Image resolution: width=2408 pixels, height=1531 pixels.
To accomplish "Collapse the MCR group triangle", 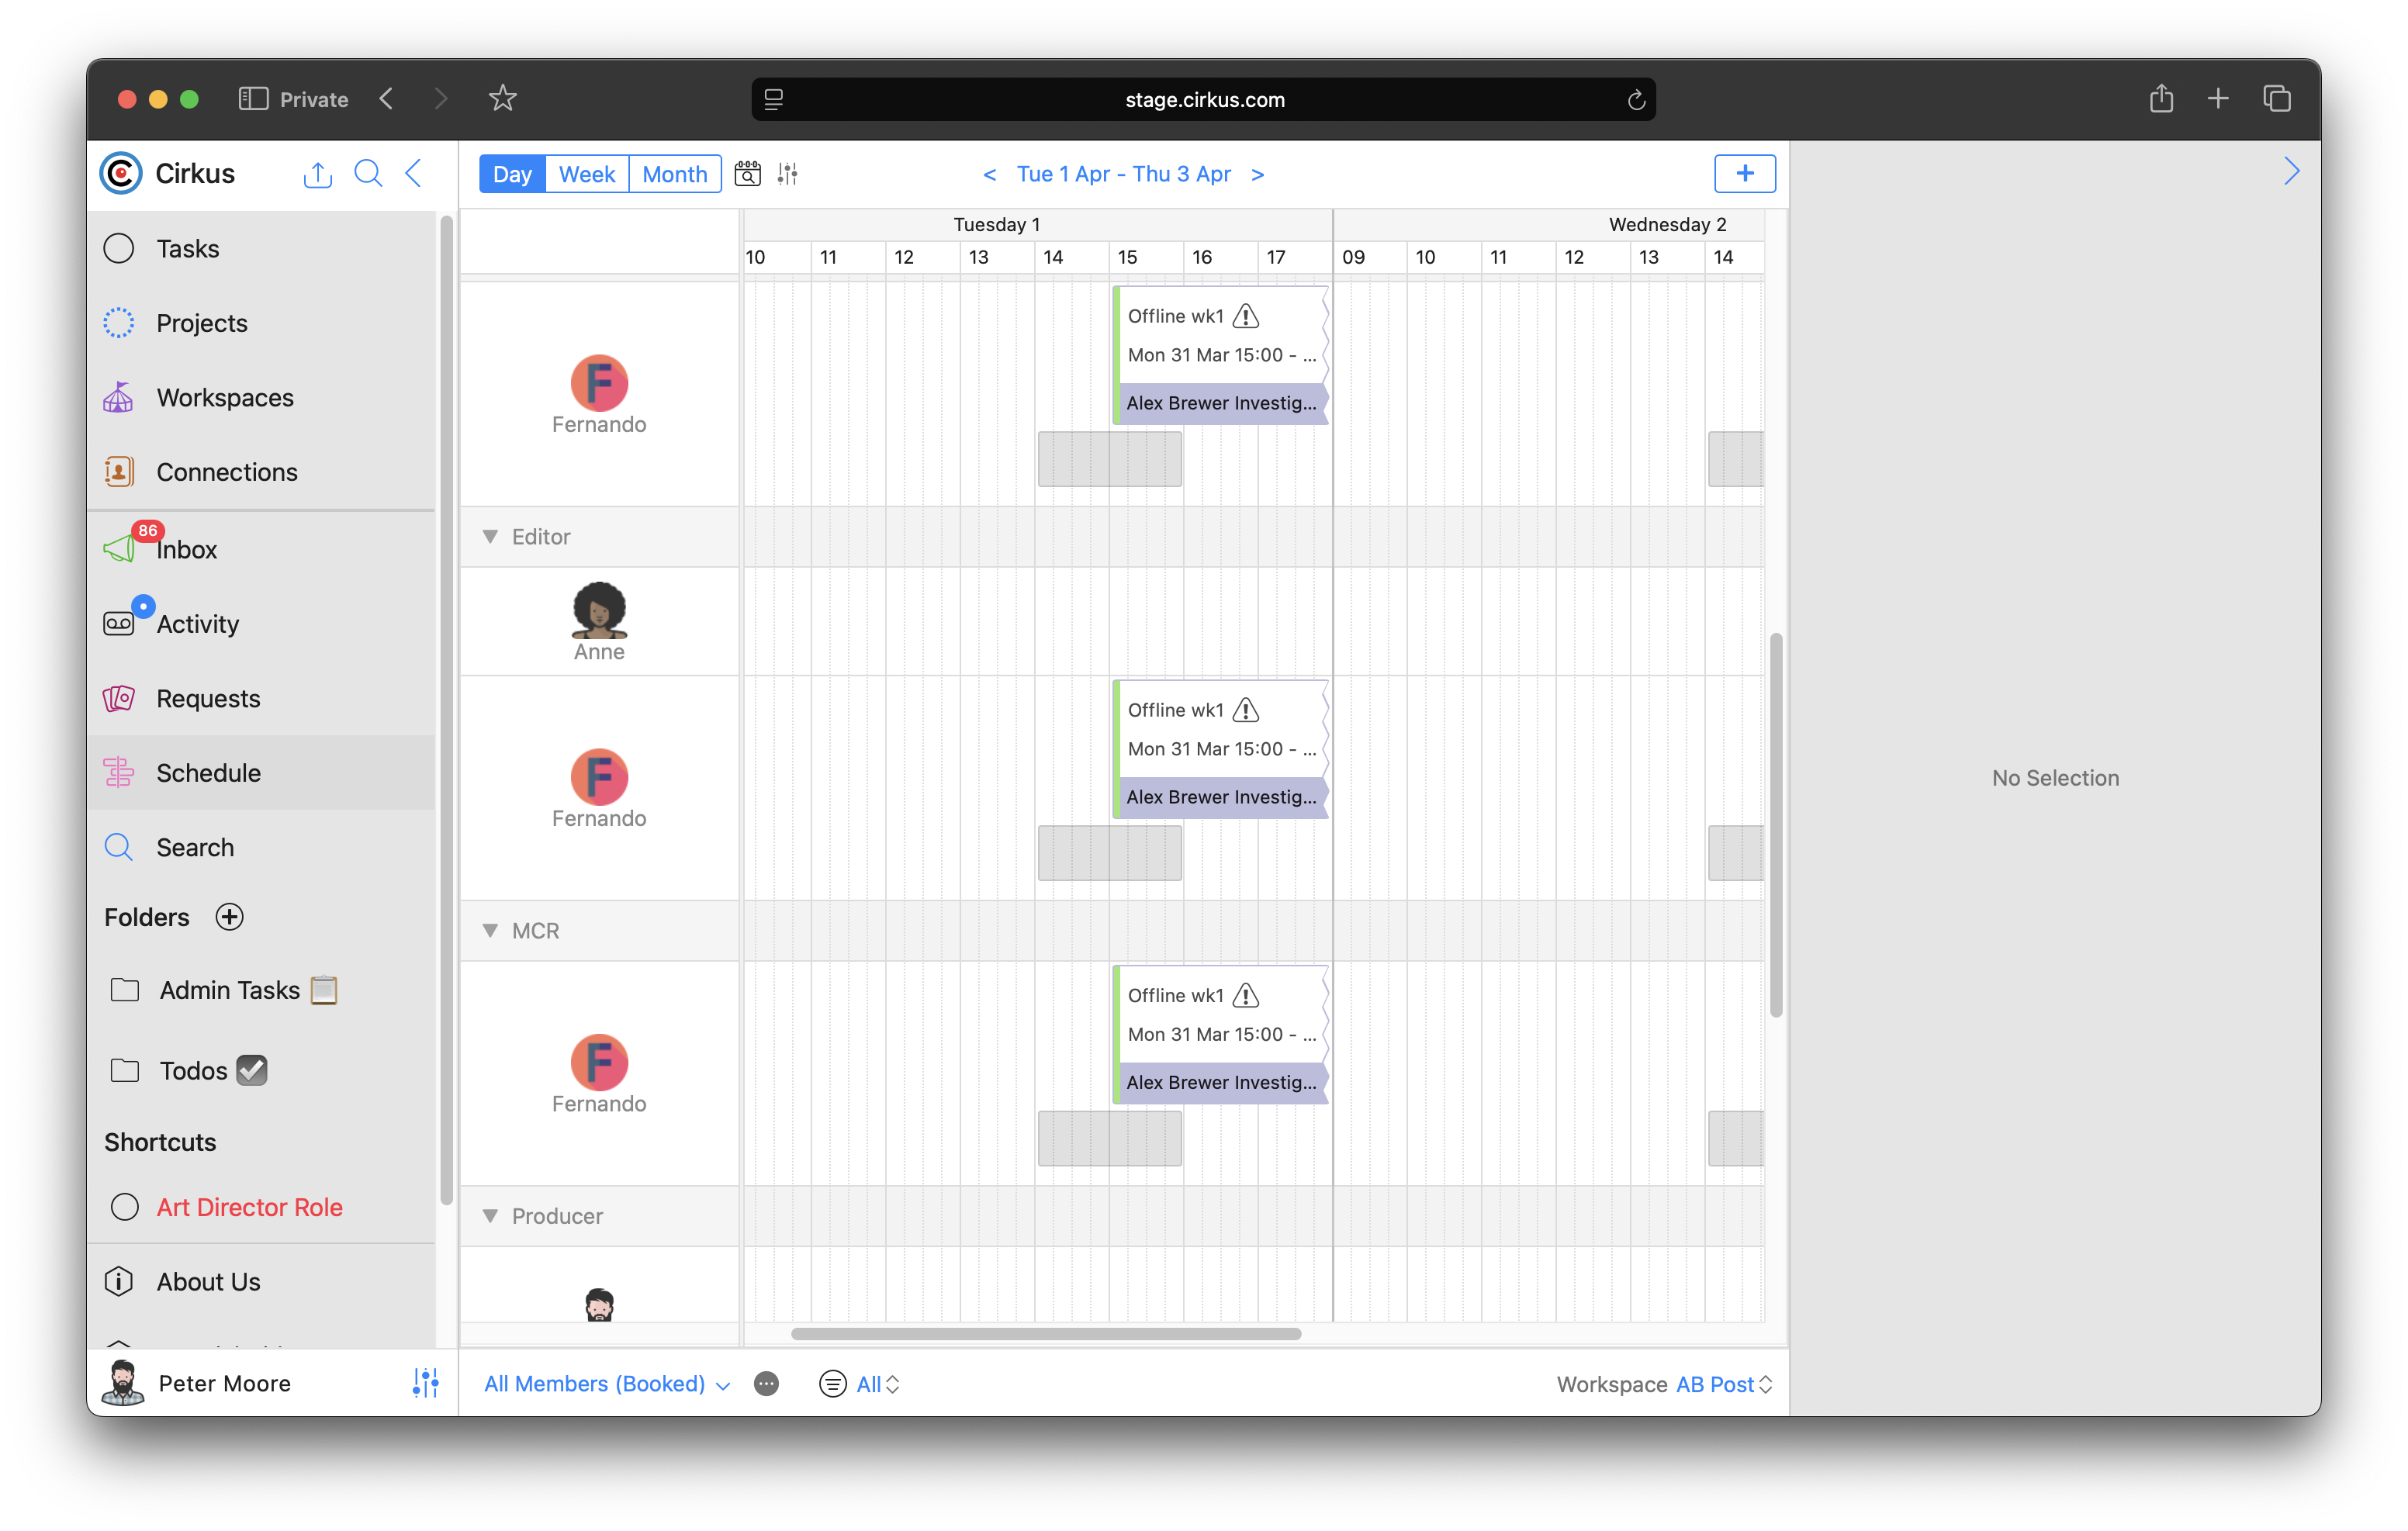I will [490, 931].
